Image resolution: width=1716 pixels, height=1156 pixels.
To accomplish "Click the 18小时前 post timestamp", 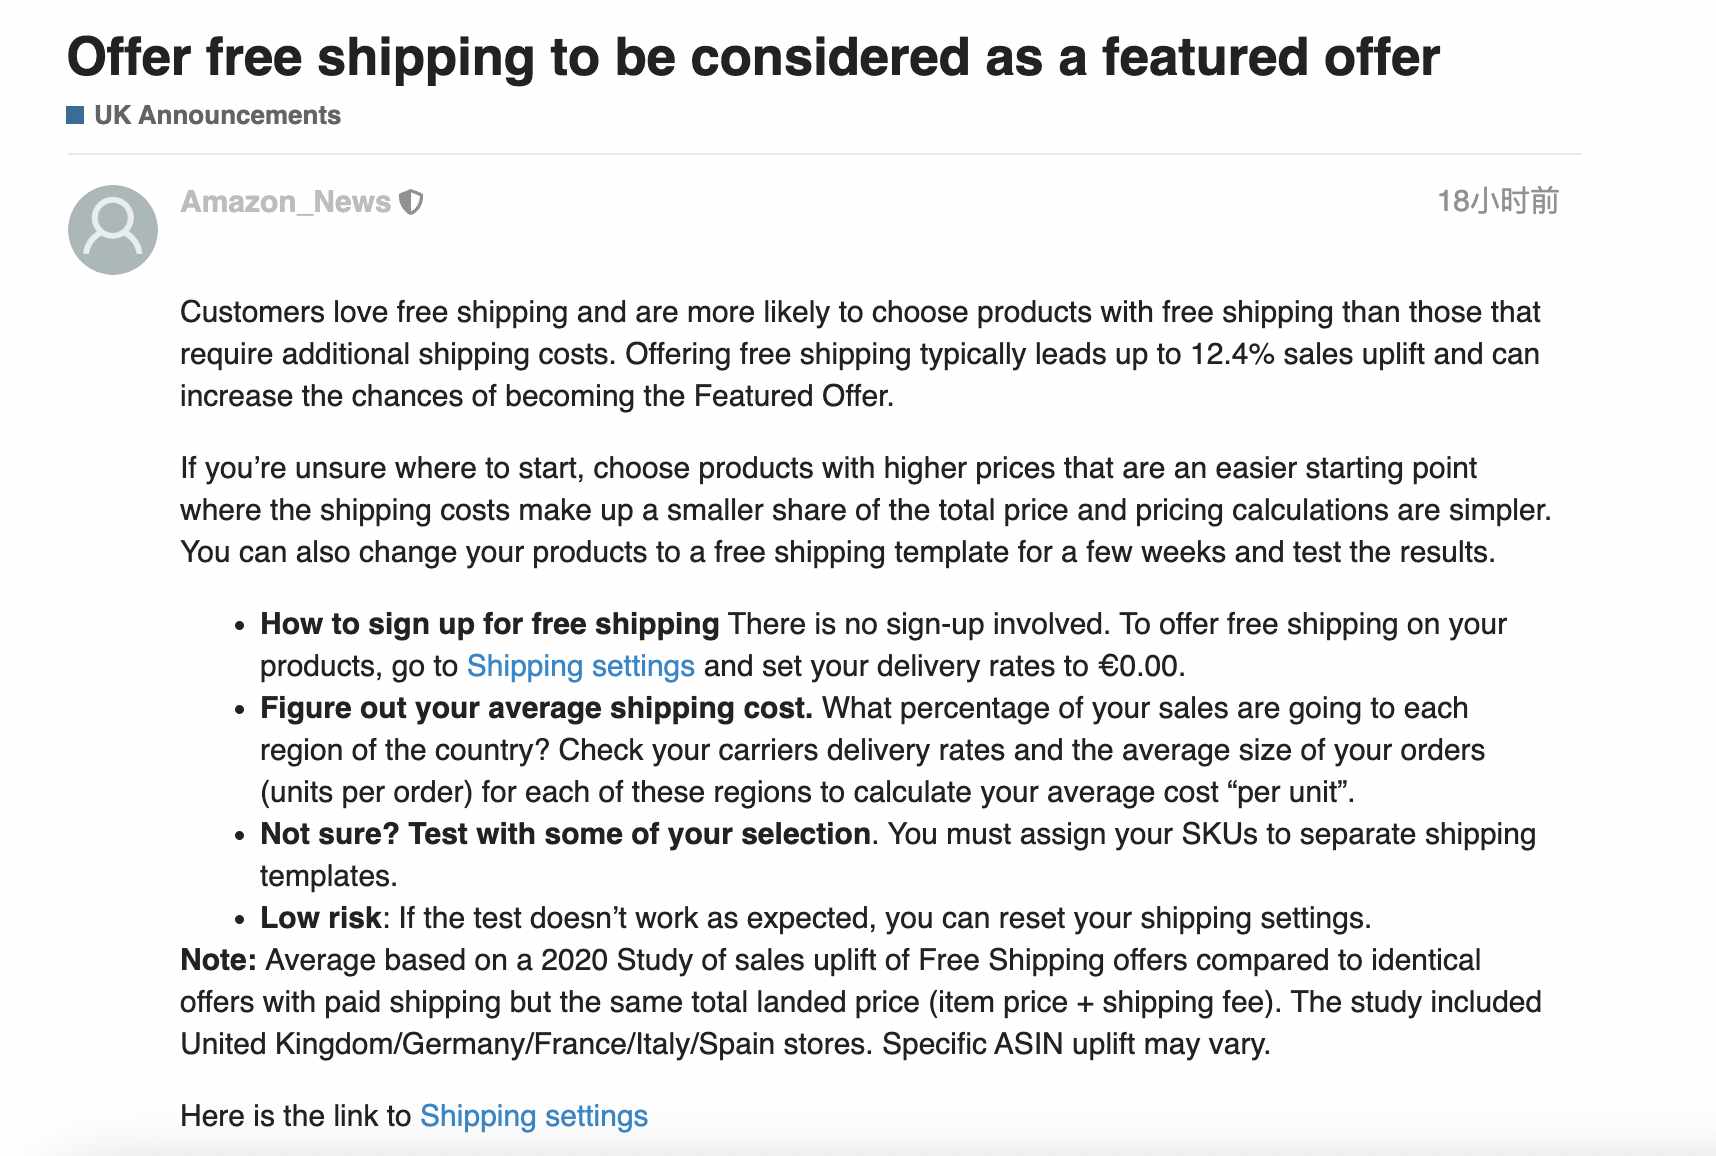I will point(1498,201).
